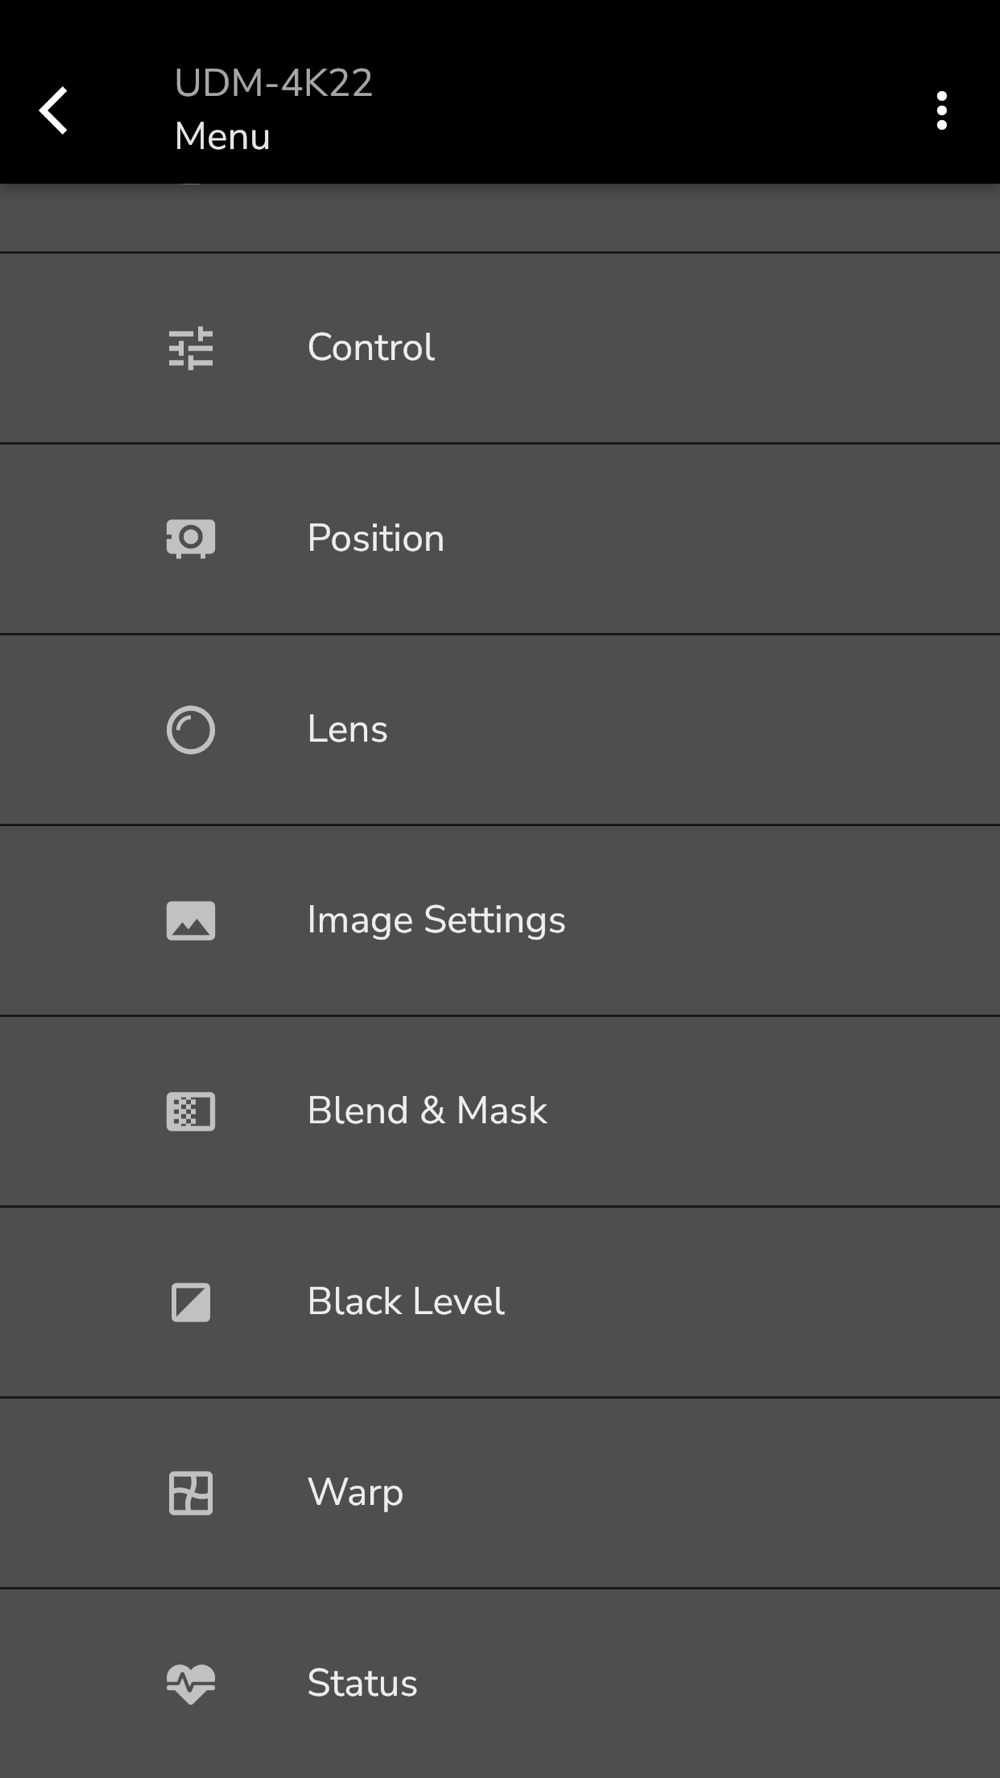
Task: Go back using the back arrow
Action: 54,110
